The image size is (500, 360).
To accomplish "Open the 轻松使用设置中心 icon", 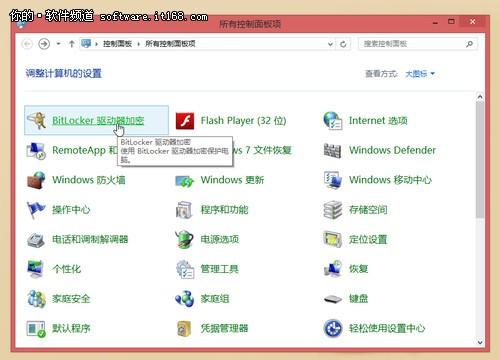I will click(332, 328).
